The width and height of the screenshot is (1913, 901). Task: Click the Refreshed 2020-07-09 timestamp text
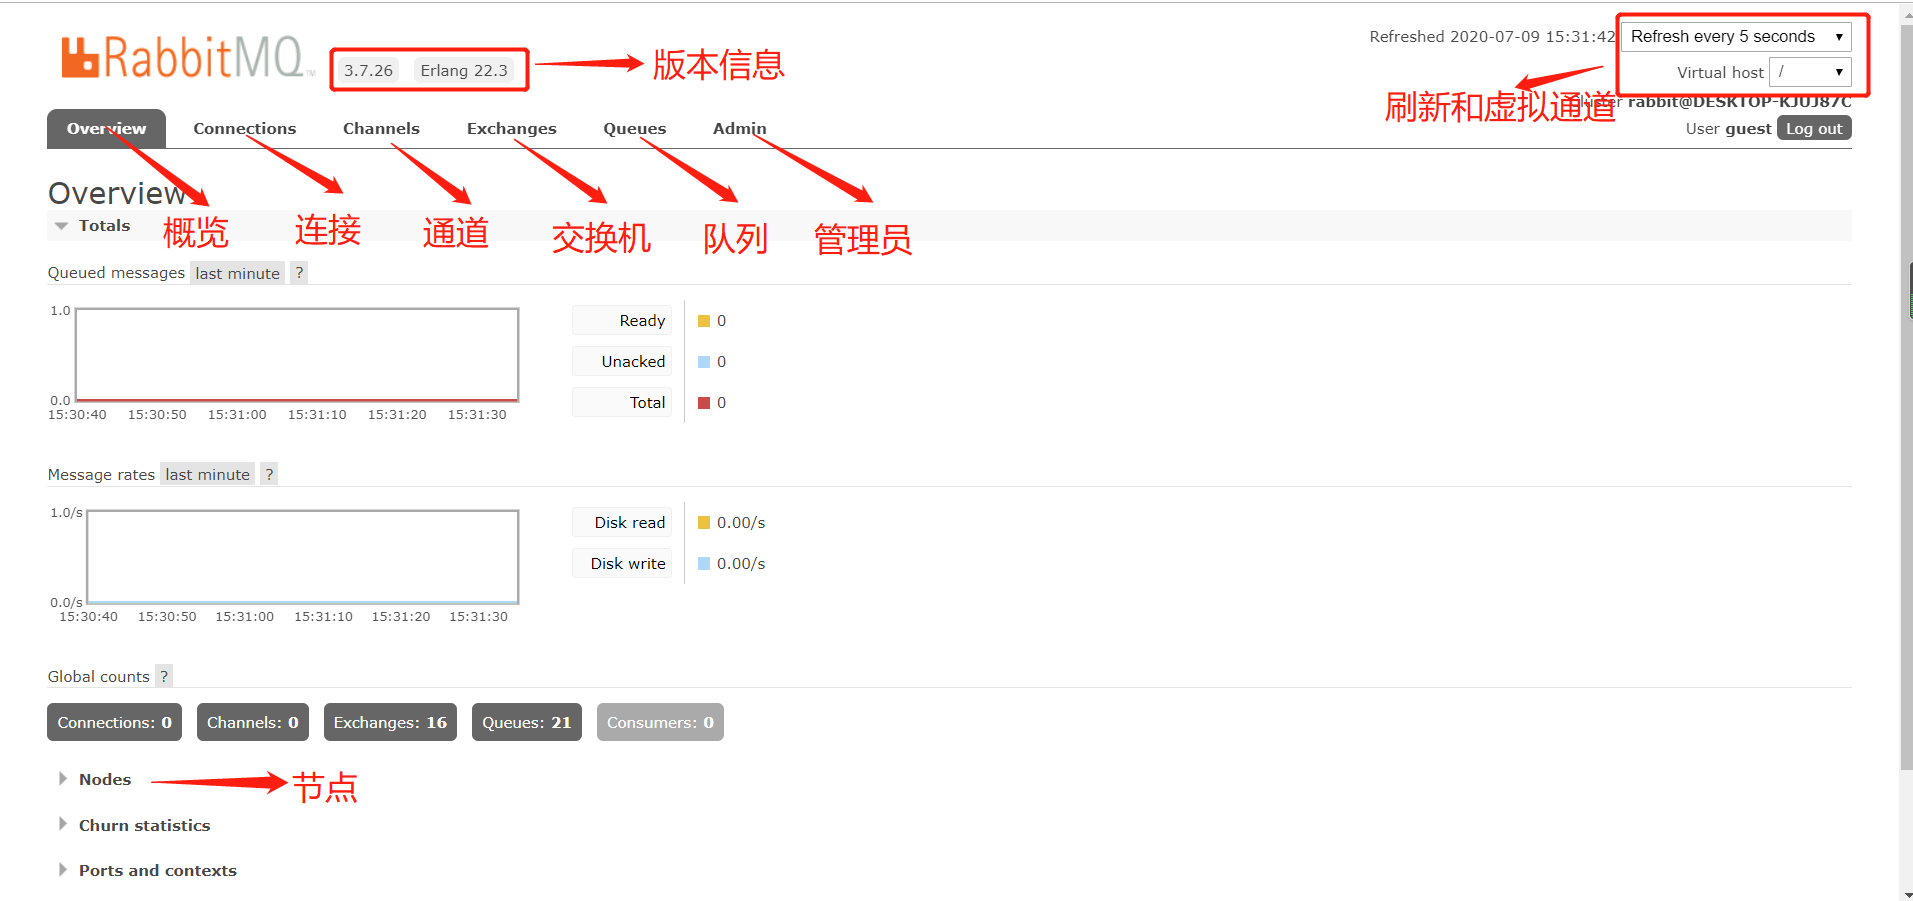point(1492,37)
